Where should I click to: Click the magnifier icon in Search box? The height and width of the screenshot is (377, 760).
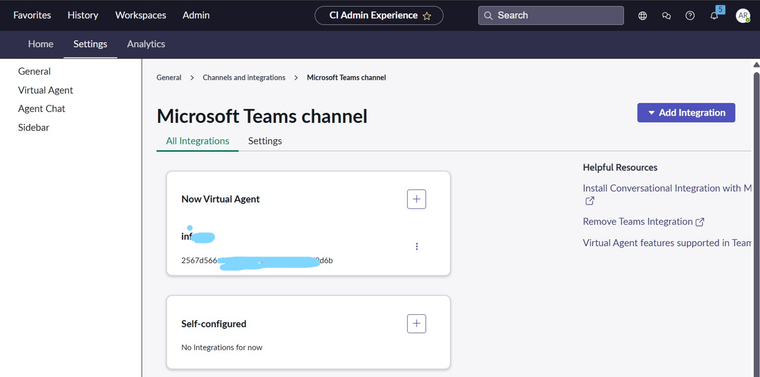tap(488, 16)
